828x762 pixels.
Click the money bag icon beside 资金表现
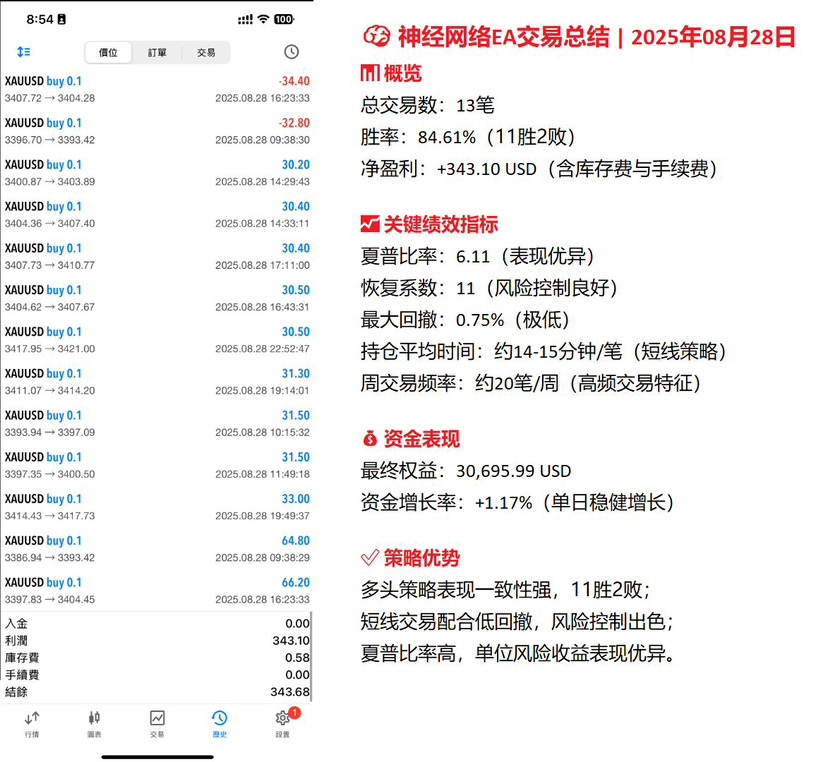coord(370,438)
